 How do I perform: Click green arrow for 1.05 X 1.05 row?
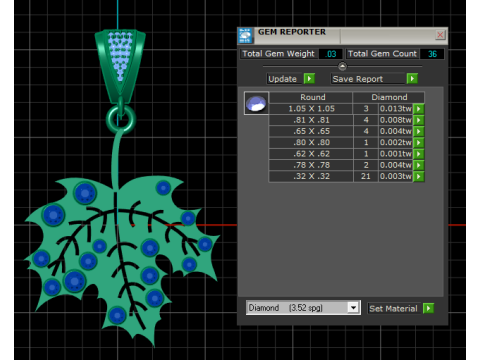pyautogui.click(x=419, y=109)
